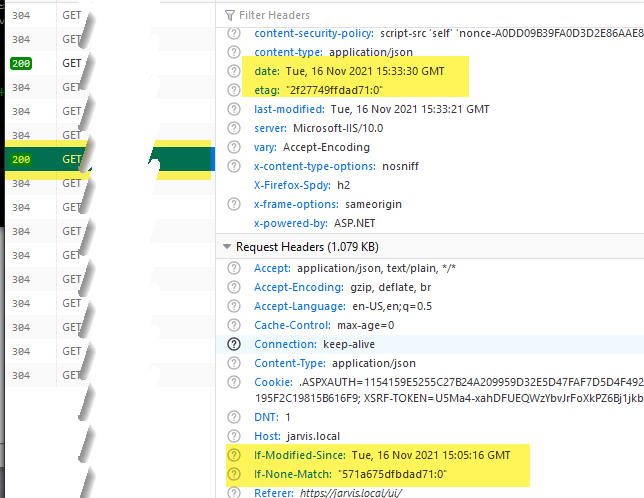Viewport: 644px width, 498px height.
Task: Click the funnel icon beside Filter Headers
Action: 230,16
